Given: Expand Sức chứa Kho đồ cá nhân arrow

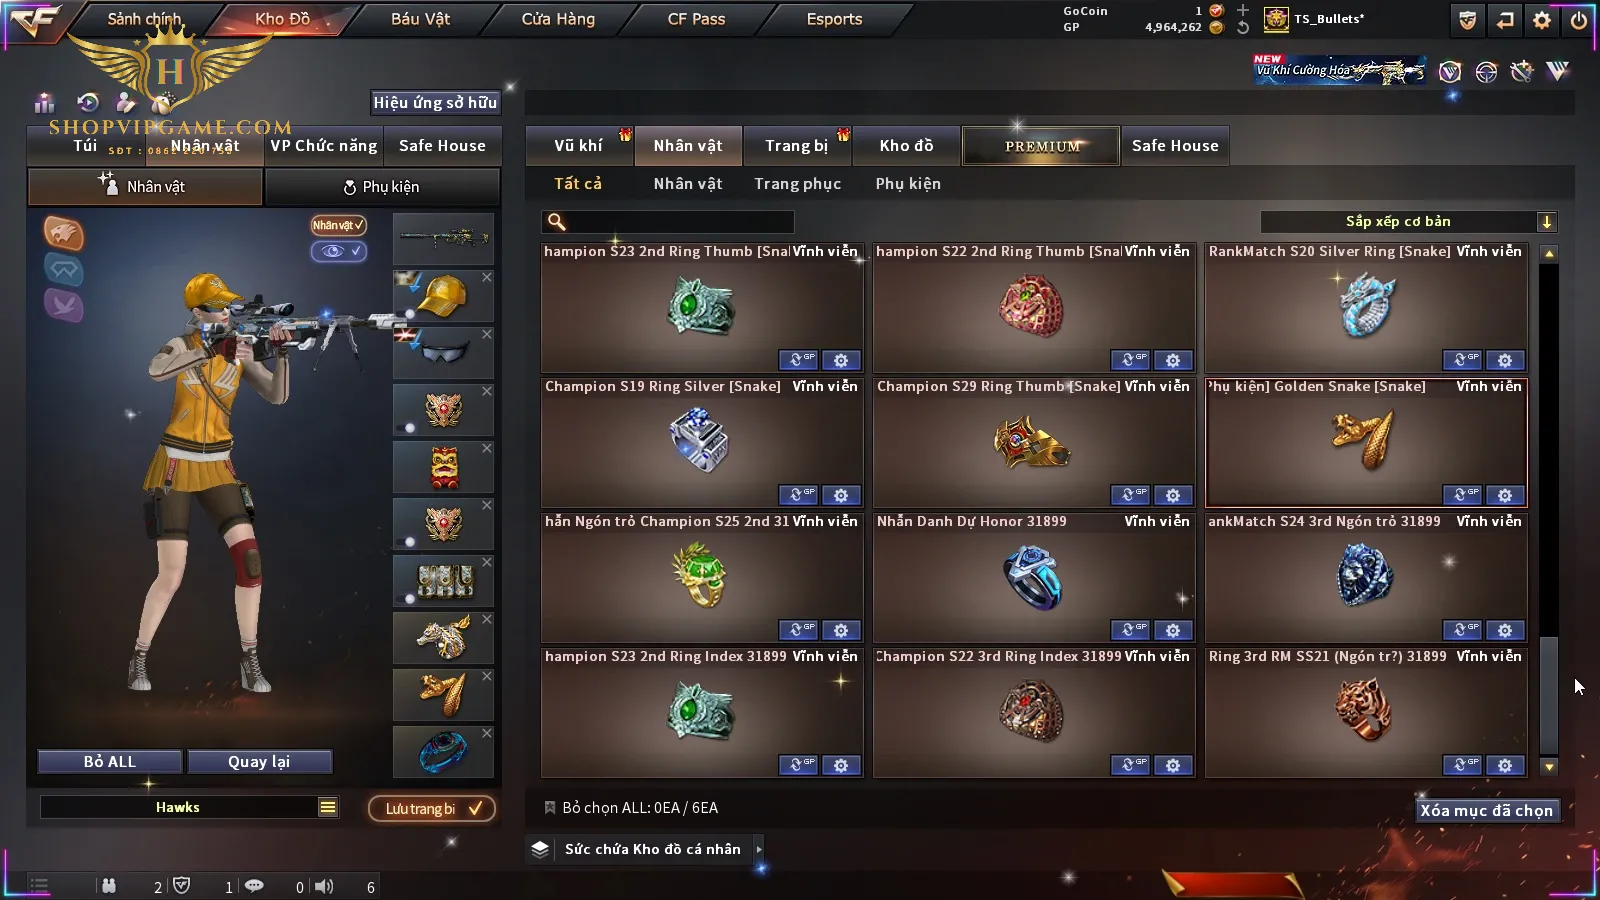Looking at the screenshot, I should pos(759,849).
